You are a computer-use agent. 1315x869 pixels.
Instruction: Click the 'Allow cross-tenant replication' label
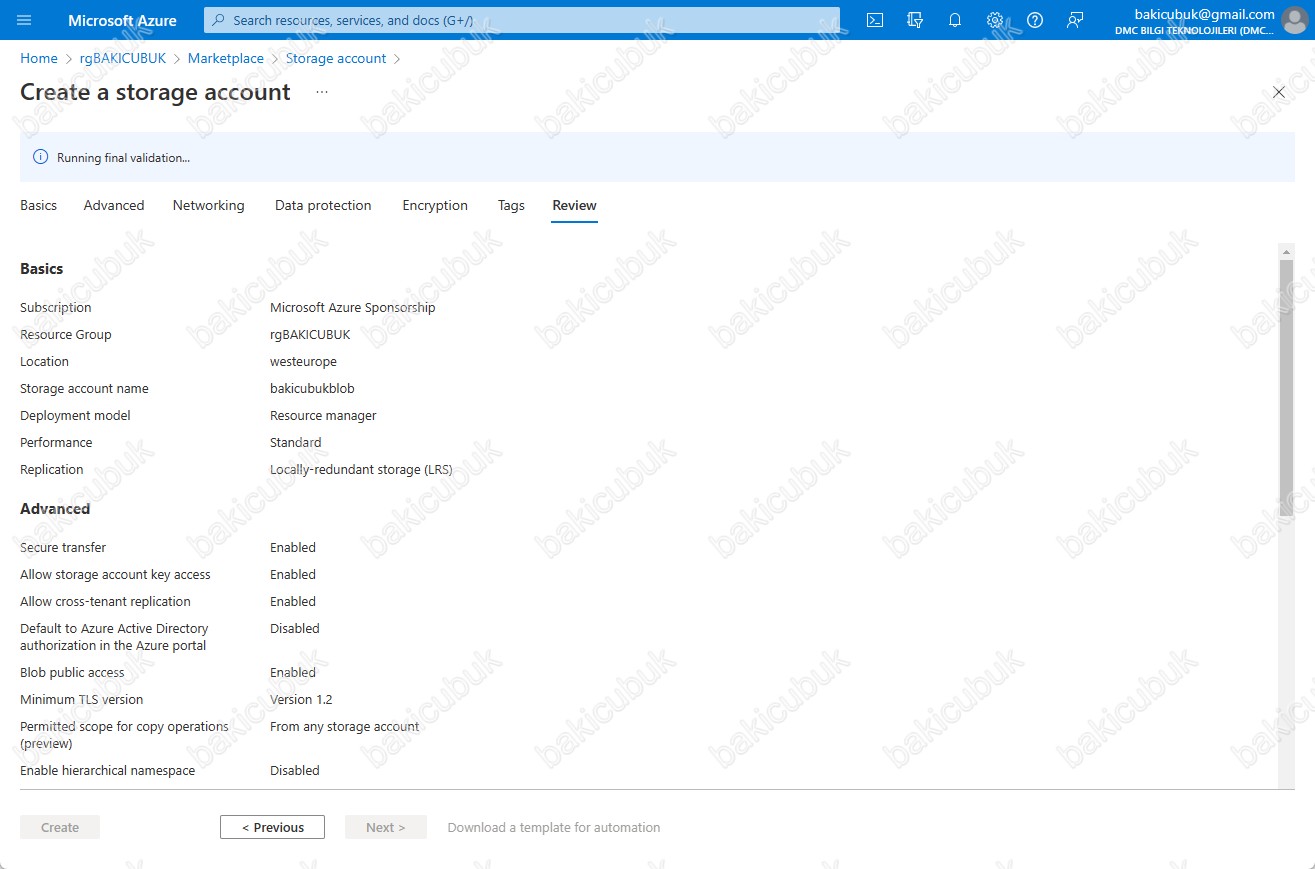(105, 602)
